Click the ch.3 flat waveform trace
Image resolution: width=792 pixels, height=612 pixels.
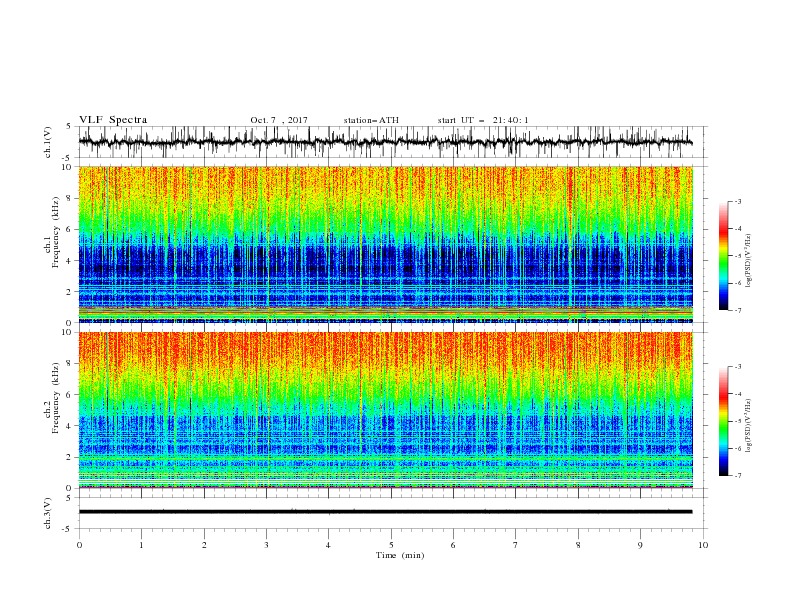point(385,512)
